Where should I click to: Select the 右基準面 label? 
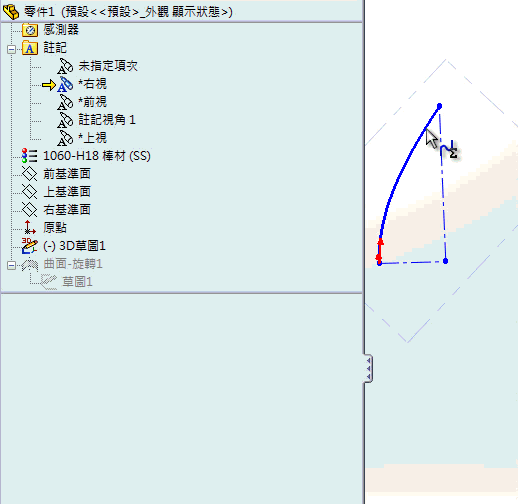tap(67, 210)
